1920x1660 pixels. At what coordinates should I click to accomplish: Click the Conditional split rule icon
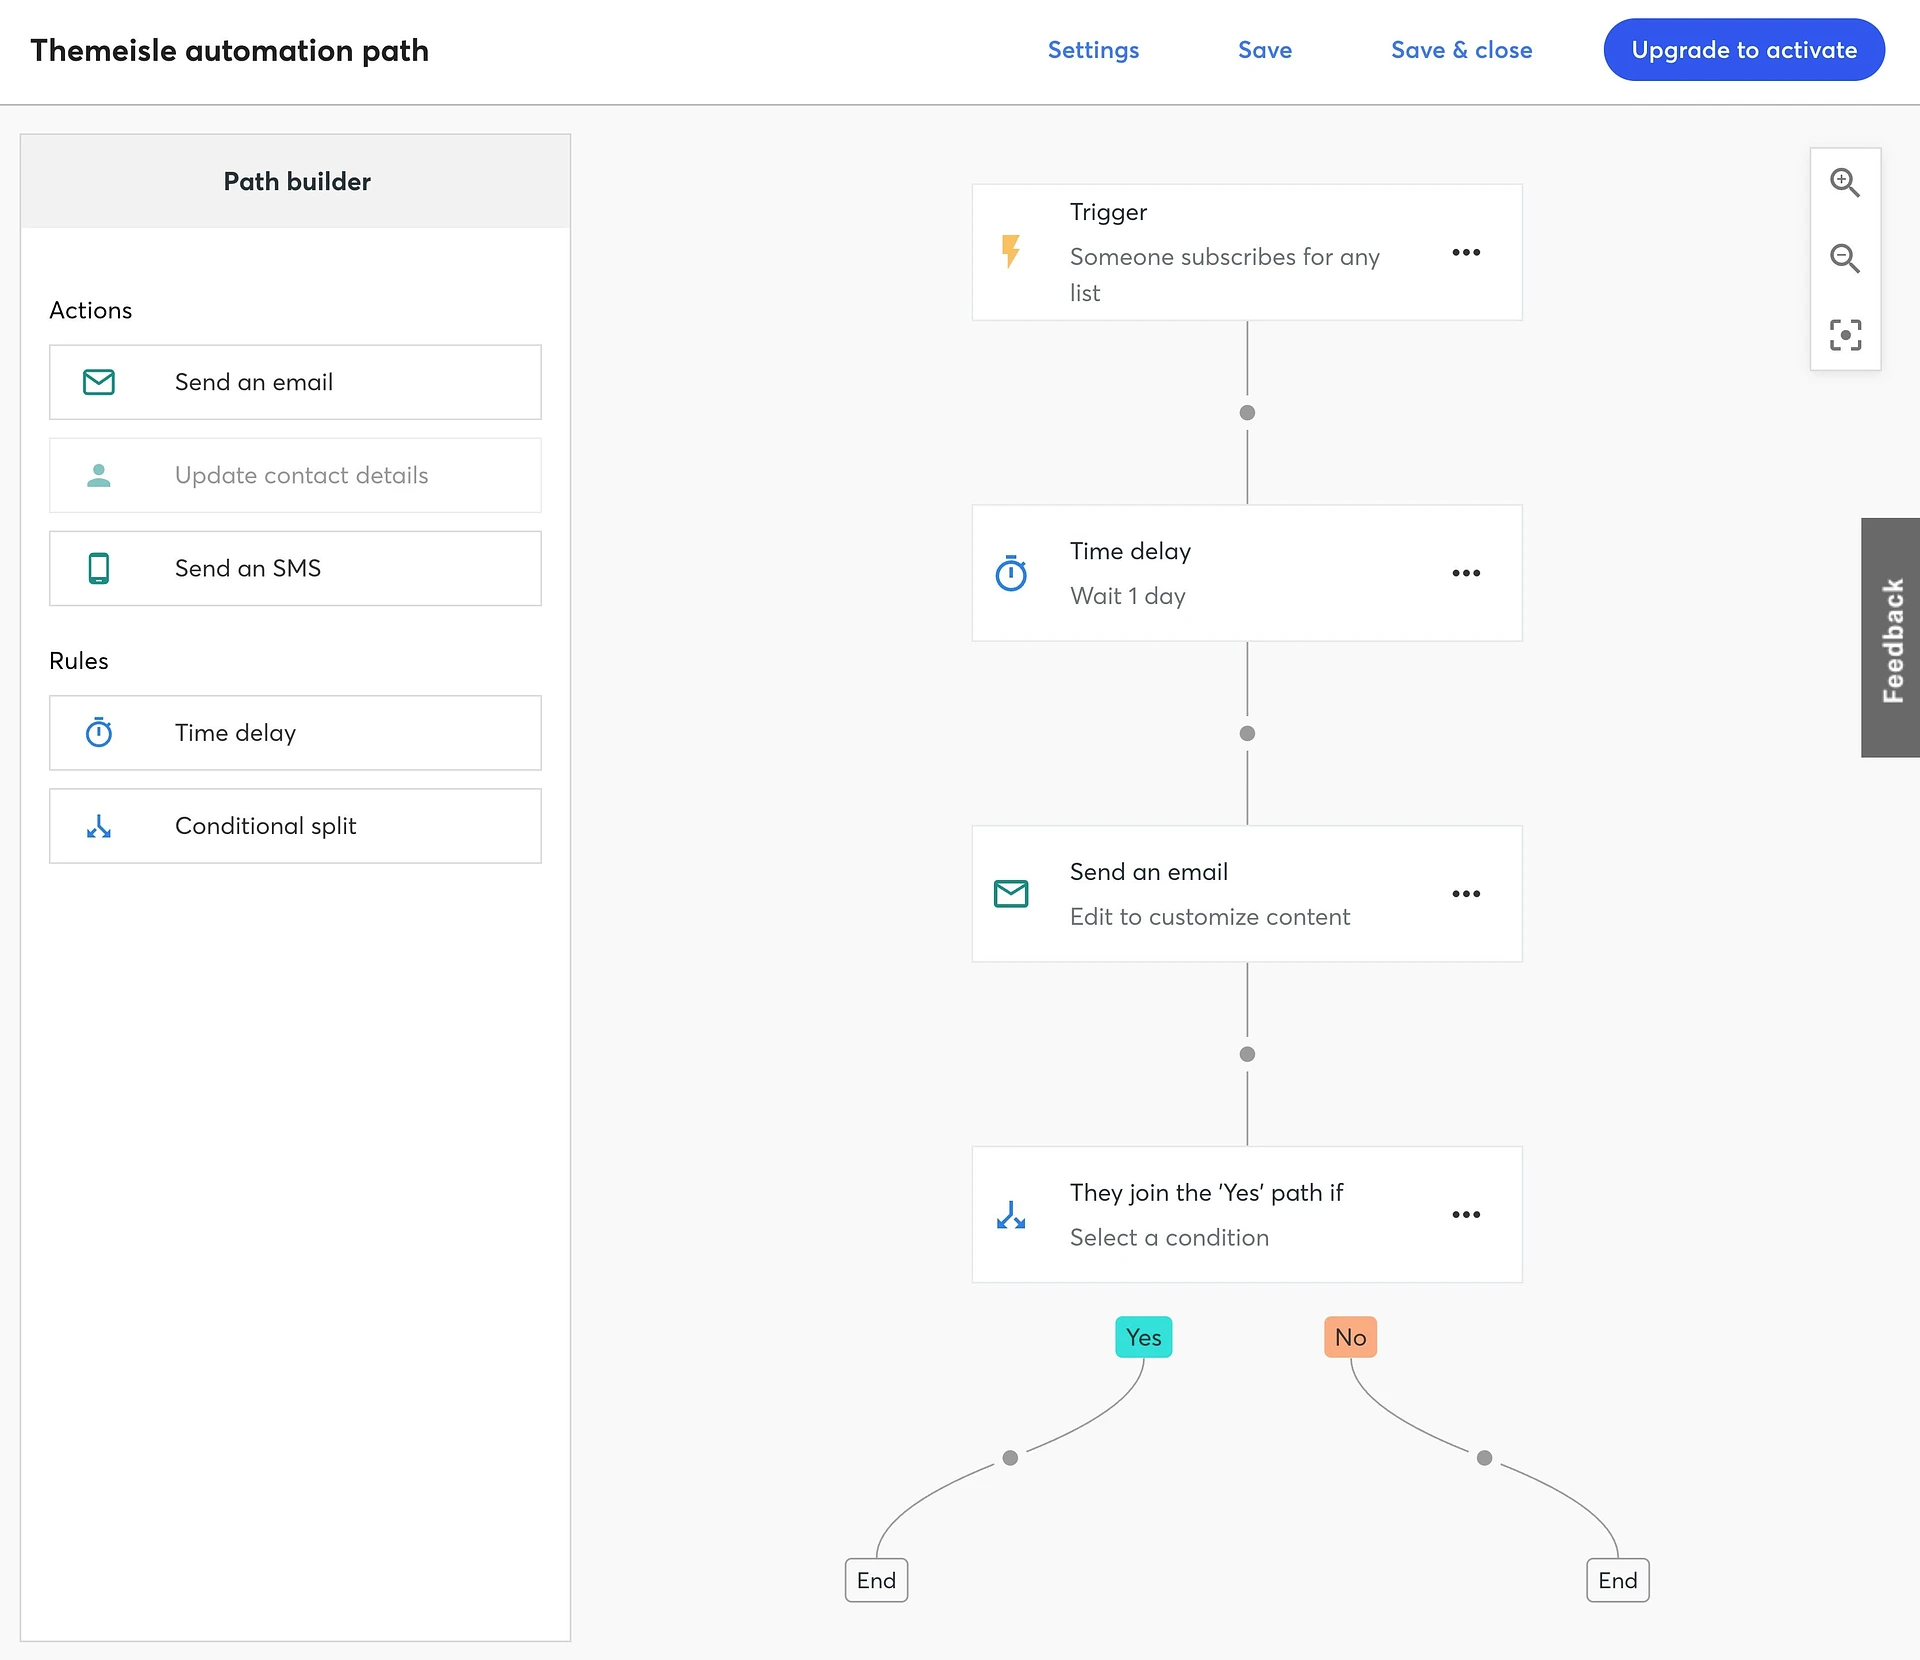98,826
